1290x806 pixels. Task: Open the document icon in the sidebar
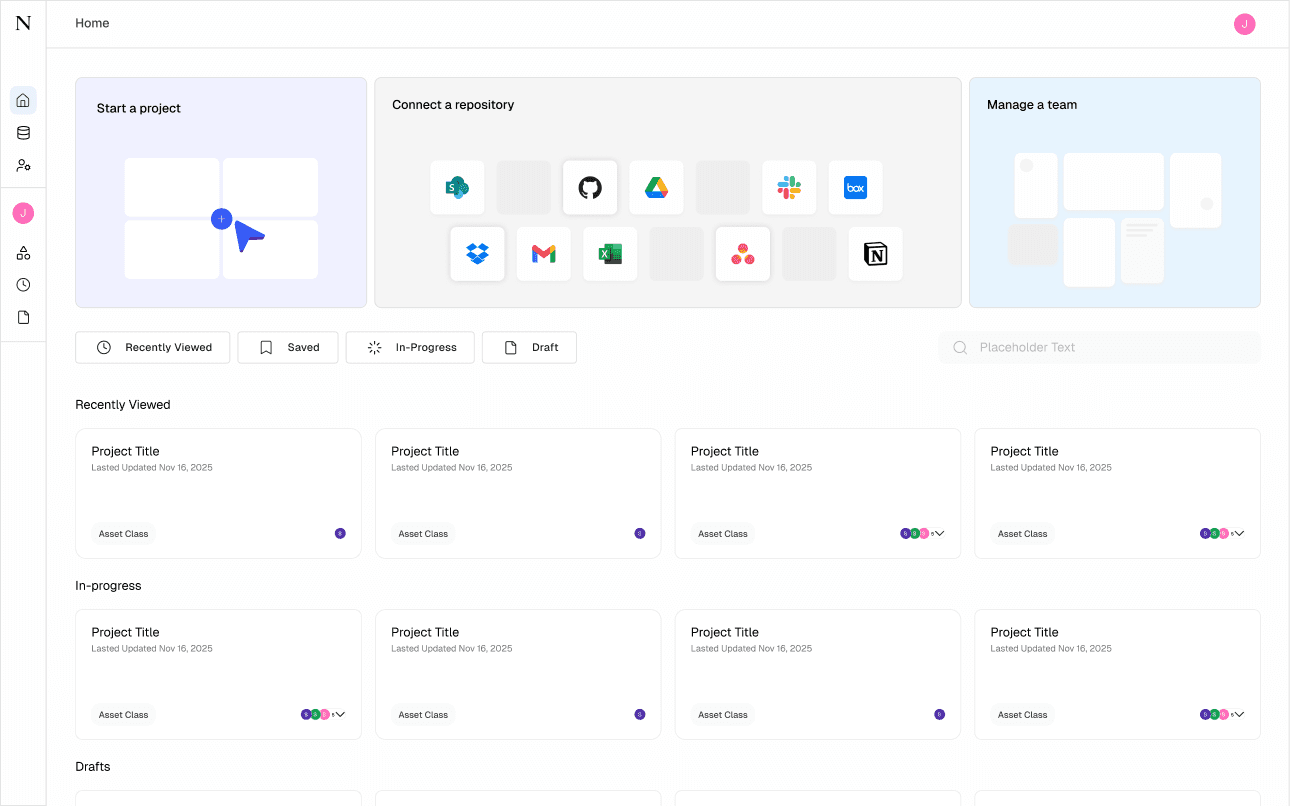(x=23, y=317)
